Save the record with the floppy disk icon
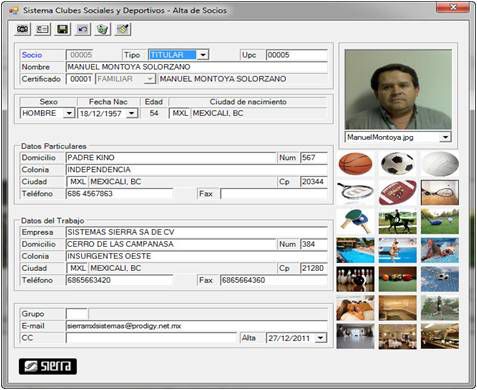 (x=63, y=29)
